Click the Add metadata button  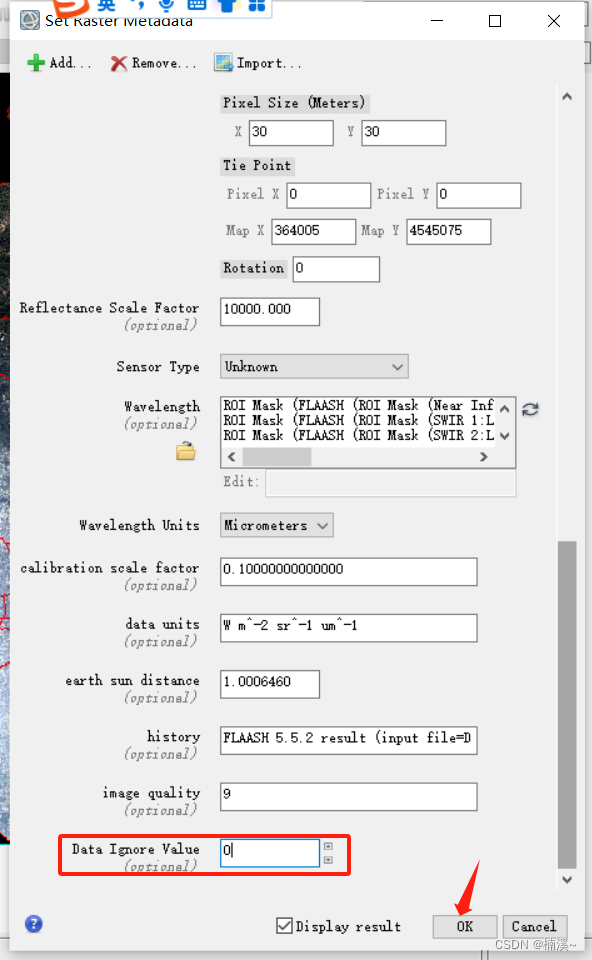[x=59, y=62]
